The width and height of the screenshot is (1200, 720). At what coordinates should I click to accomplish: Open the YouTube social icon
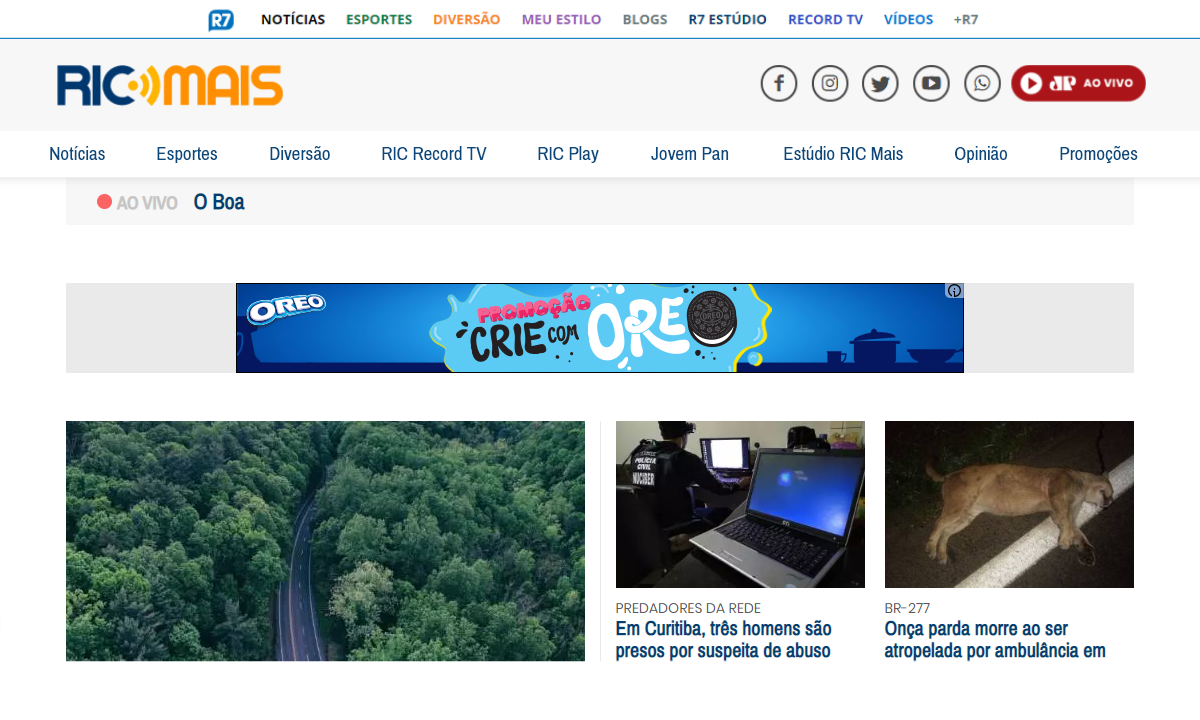[931, 83]
